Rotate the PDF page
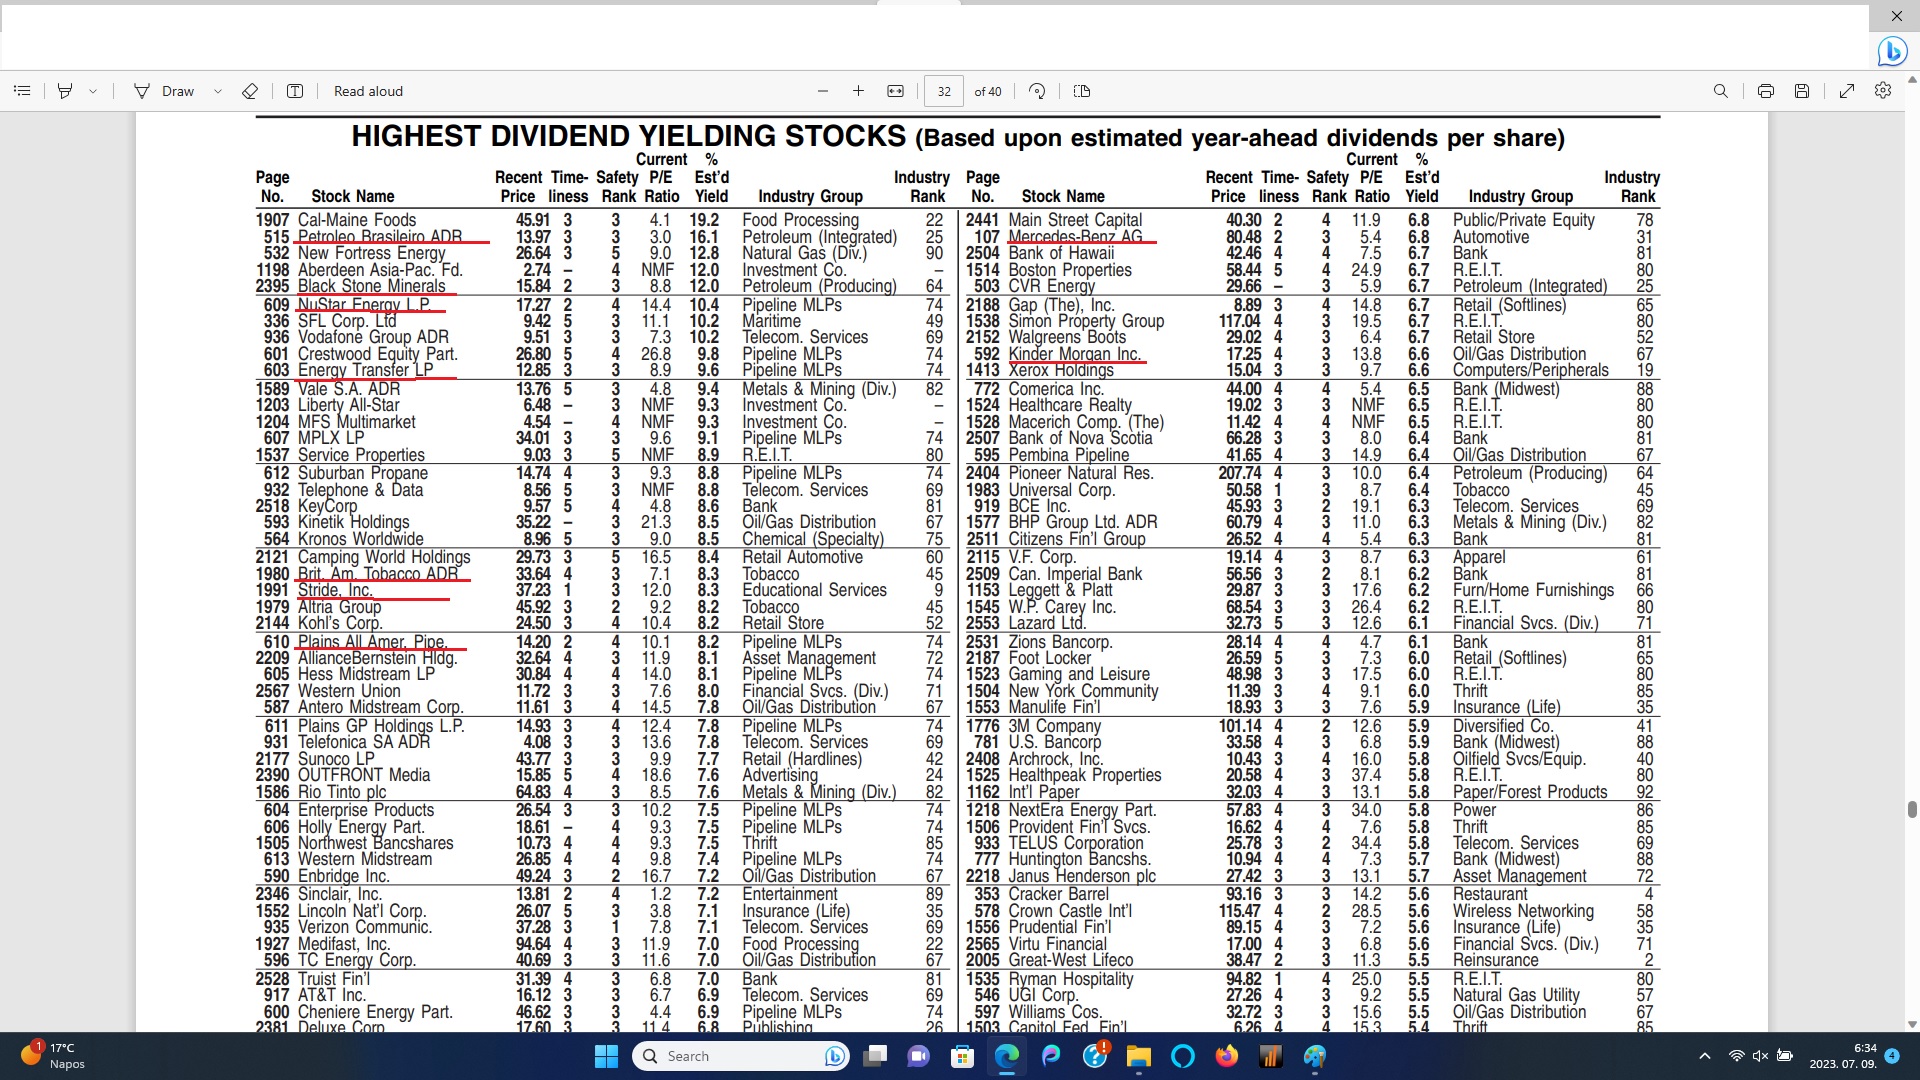This screenshot has height=1080, width=1920. click(x=1037, y=91)
